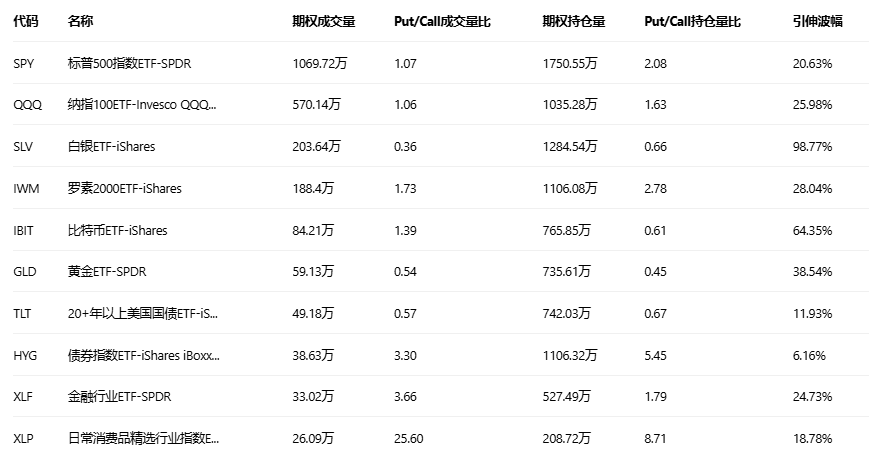Image resolution: width=869 pixels, height=458 pixels.
Task: Open 罗素2000ETF-iShares name link
Action: [124, 188]
